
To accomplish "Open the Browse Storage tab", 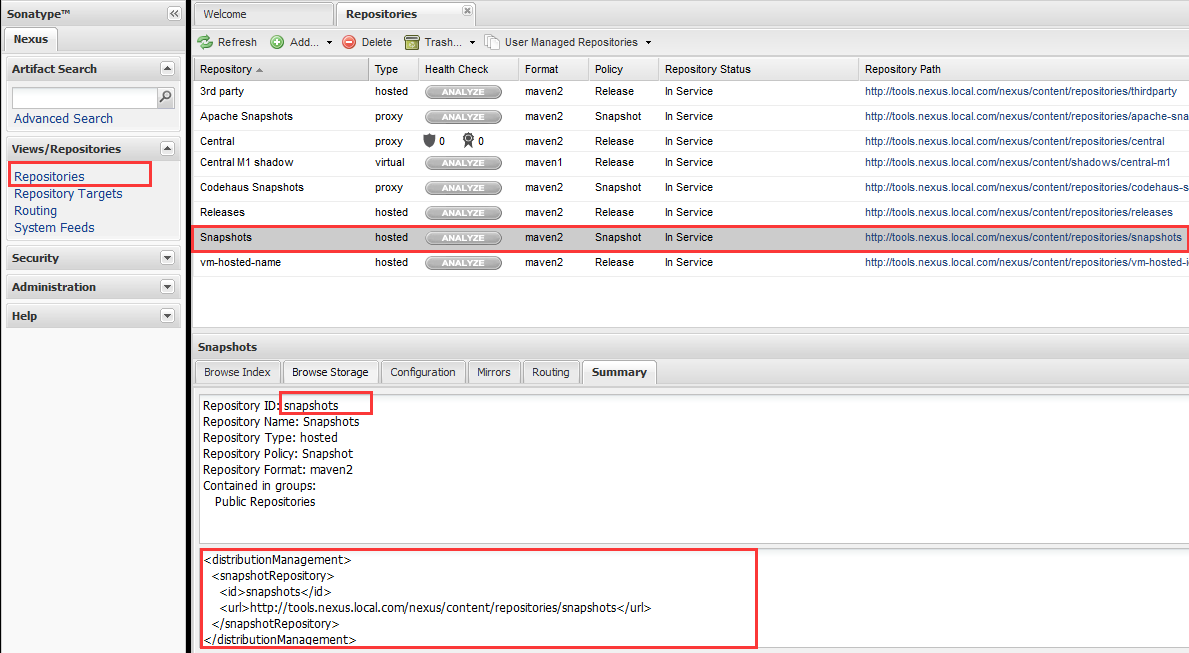I will [x=330, y=372].
